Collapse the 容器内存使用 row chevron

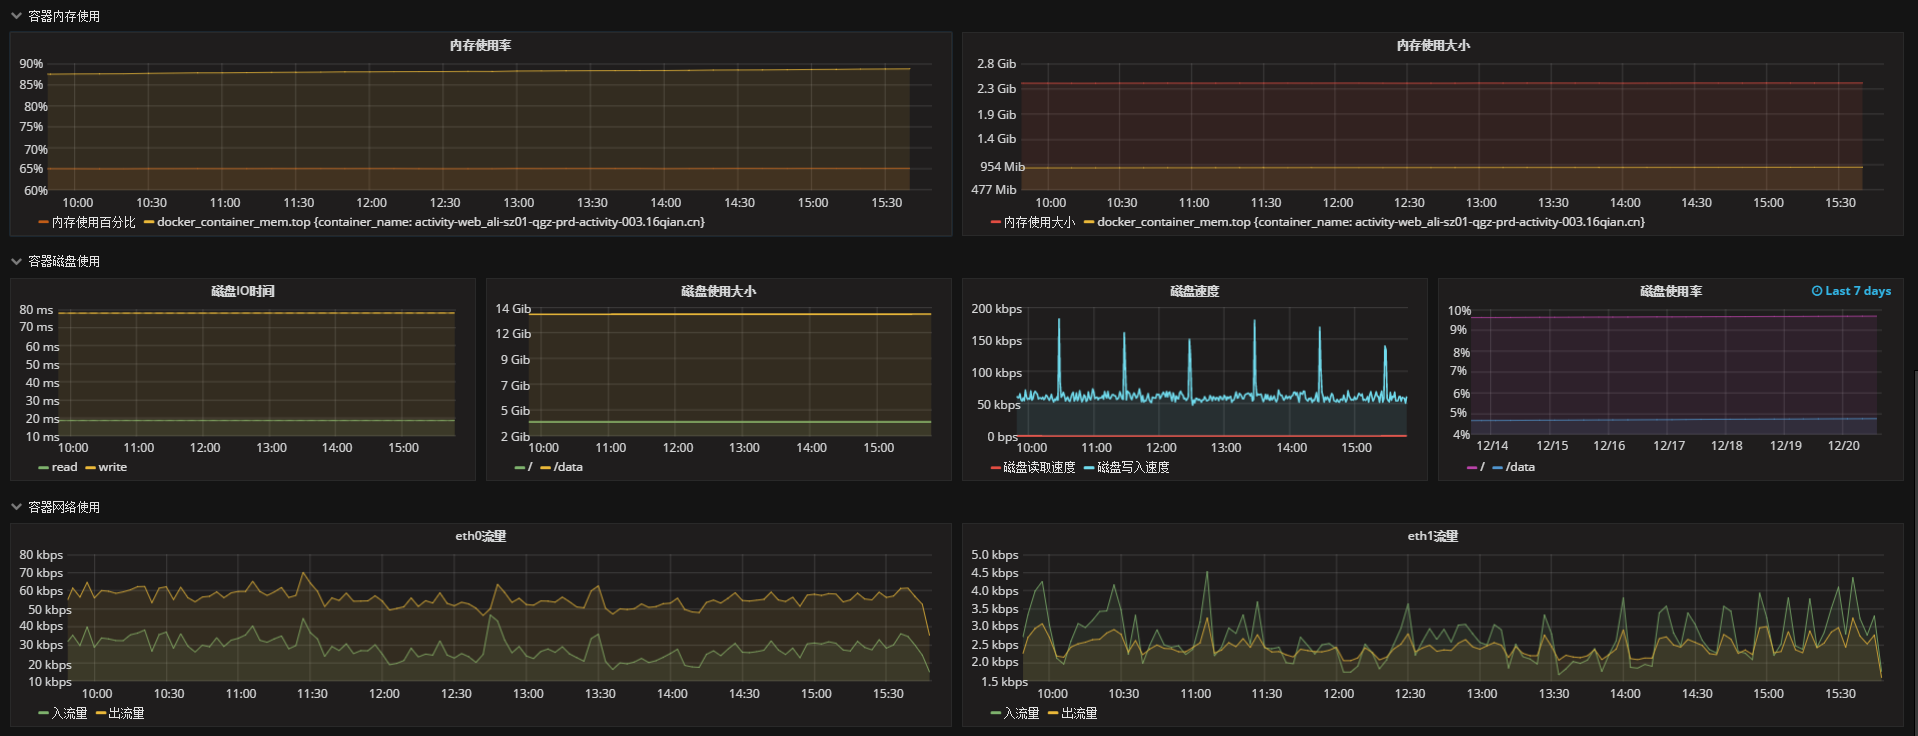point(16,16)
